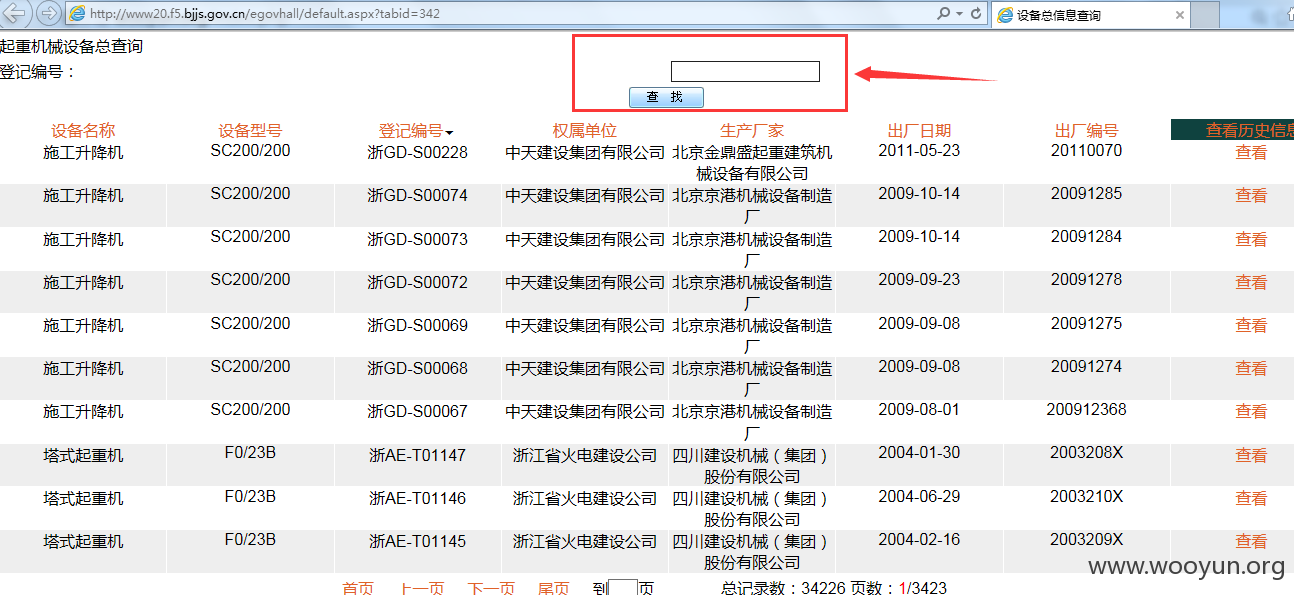Select registration number 浙GD-S00228

pos(417,153)
